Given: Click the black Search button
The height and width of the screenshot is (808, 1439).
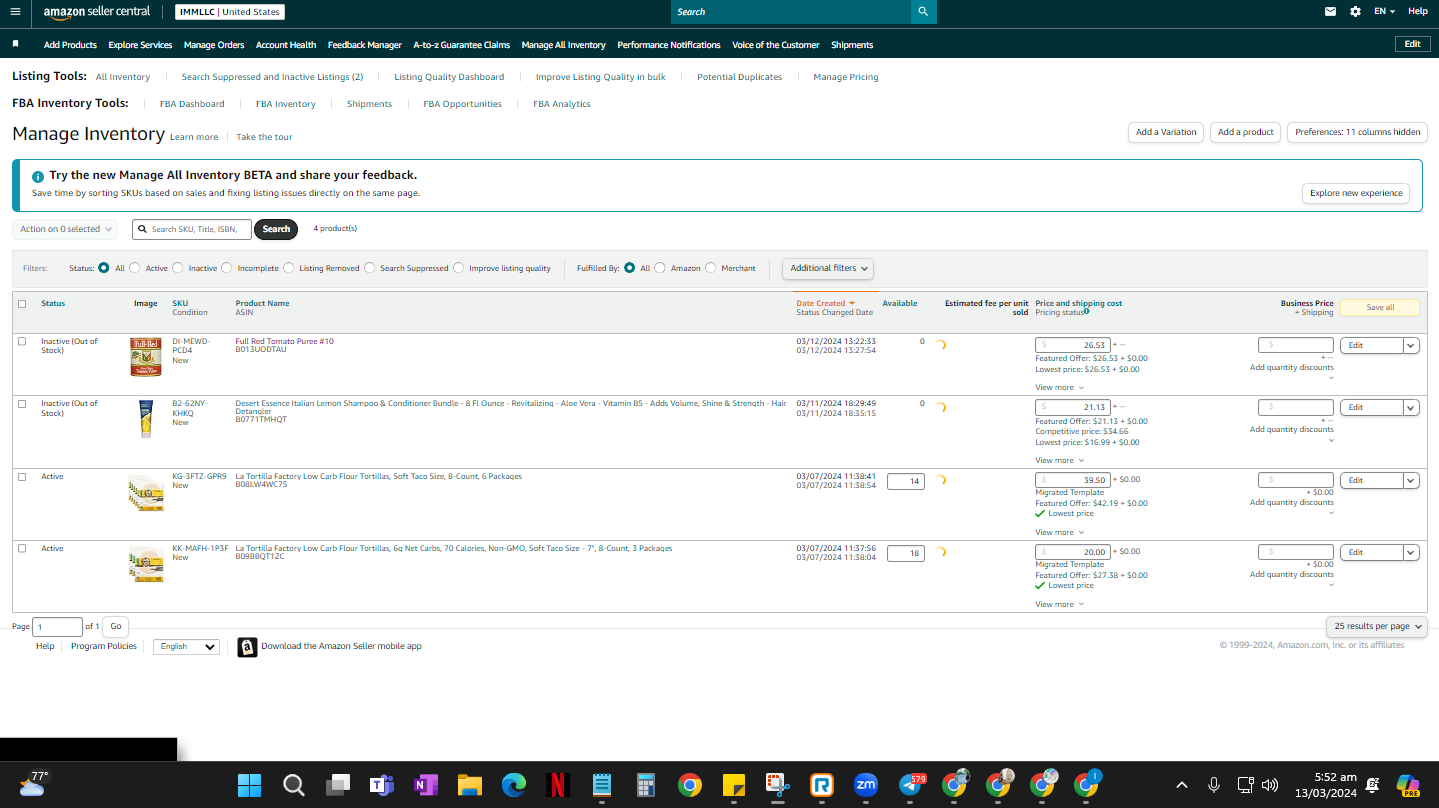Looking at the screenshot, I should pyautogui.click(x=276, y=229).
